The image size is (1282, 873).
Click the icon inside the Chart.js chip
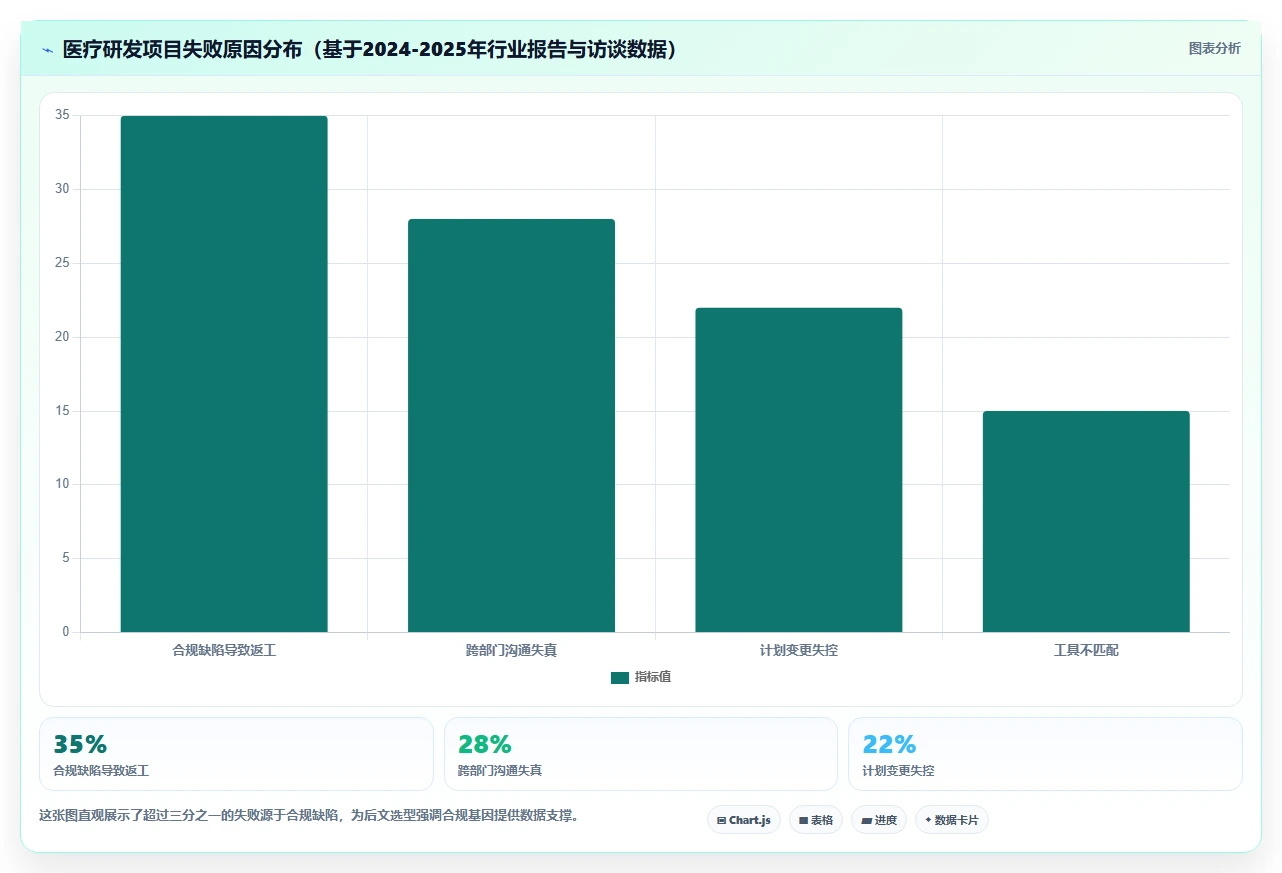[721, 820]
